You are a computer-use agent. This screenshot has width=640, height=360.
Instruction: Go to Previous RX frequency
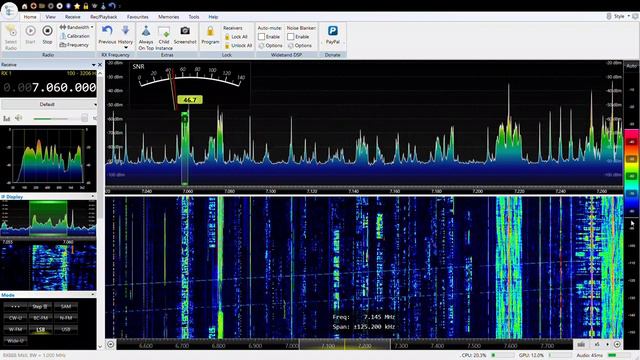[x=107, y=35]
